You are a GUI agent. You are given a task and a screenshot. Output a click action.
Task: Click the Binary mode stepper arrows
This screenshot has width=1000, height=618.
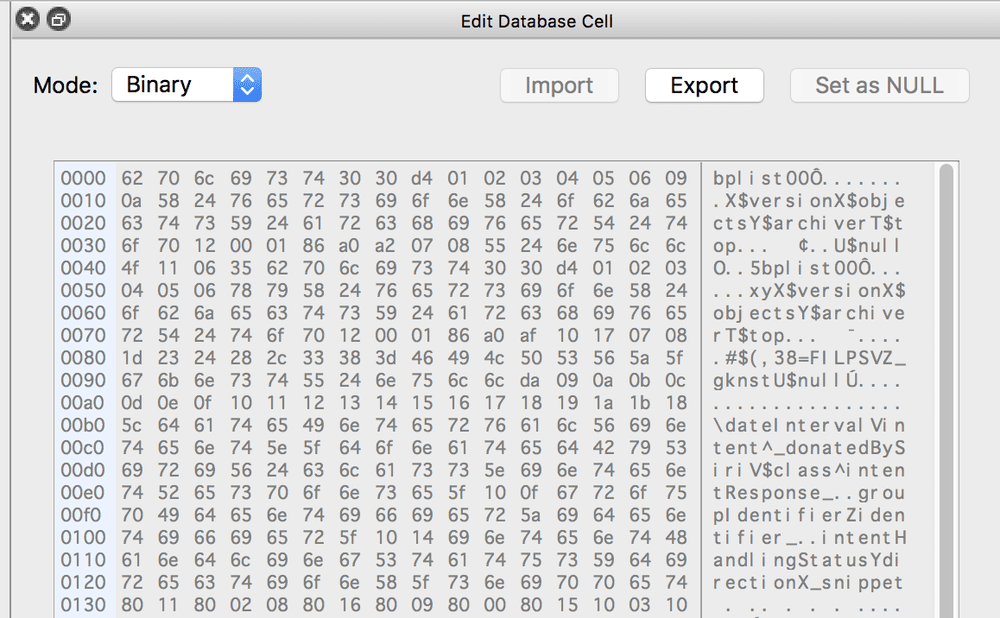(246, 85)
